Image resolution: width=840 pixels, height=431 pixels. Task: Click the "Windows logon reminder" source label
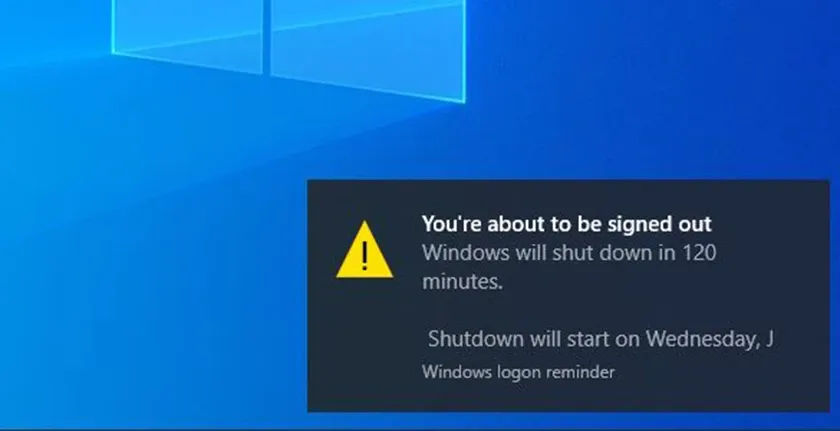(518, 372)
